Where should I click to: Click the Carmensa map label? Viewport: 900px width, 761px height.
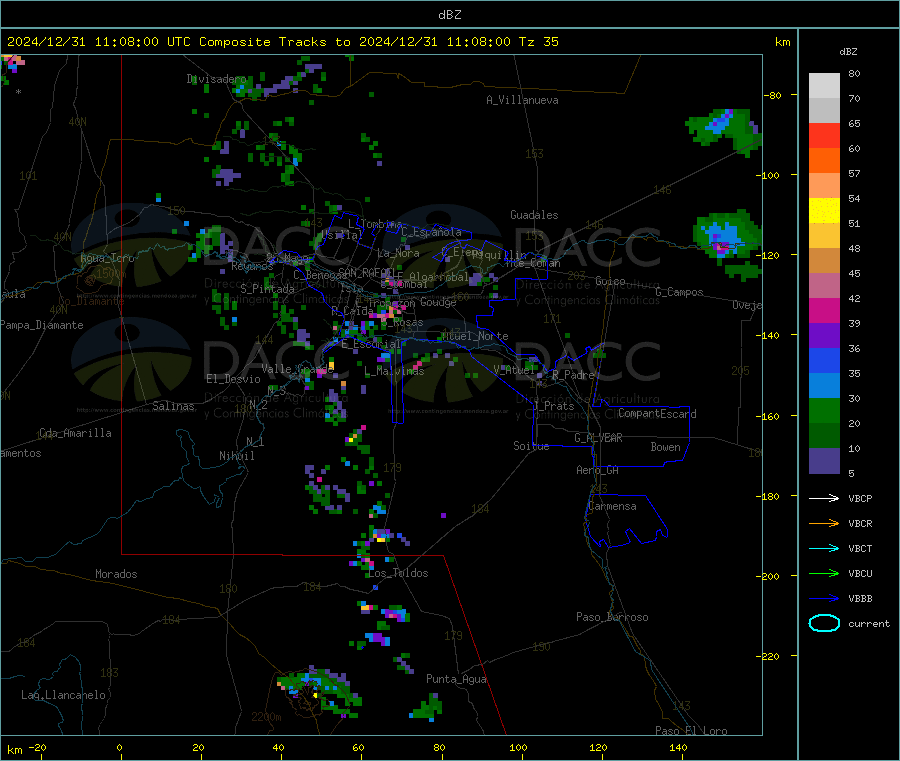[x=612, y=506]
